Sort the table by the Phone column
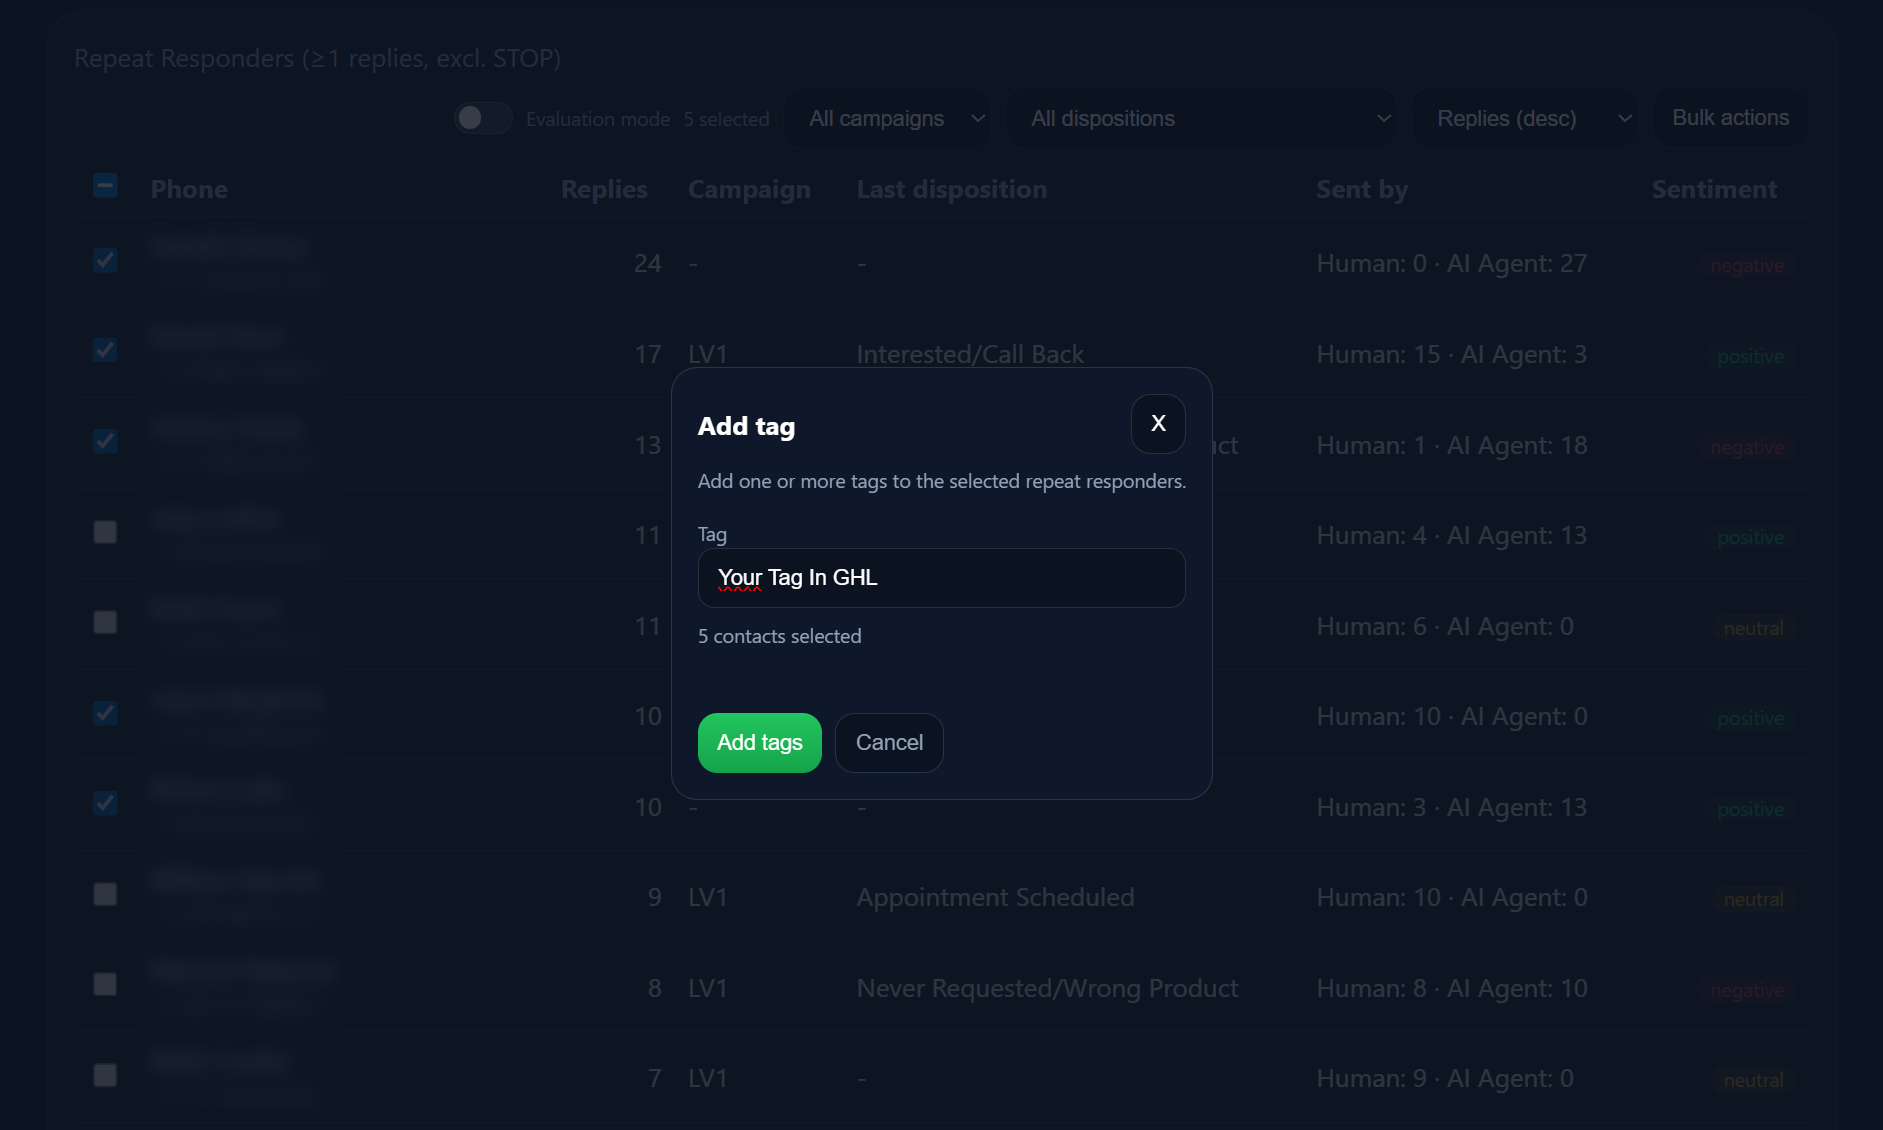Screen dimensions: 1883x1130 [189, 188]
